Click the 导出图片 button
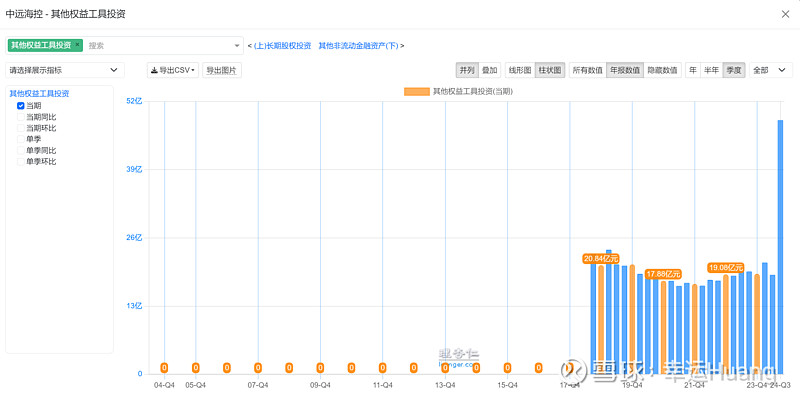 click(x=222, y=70)
